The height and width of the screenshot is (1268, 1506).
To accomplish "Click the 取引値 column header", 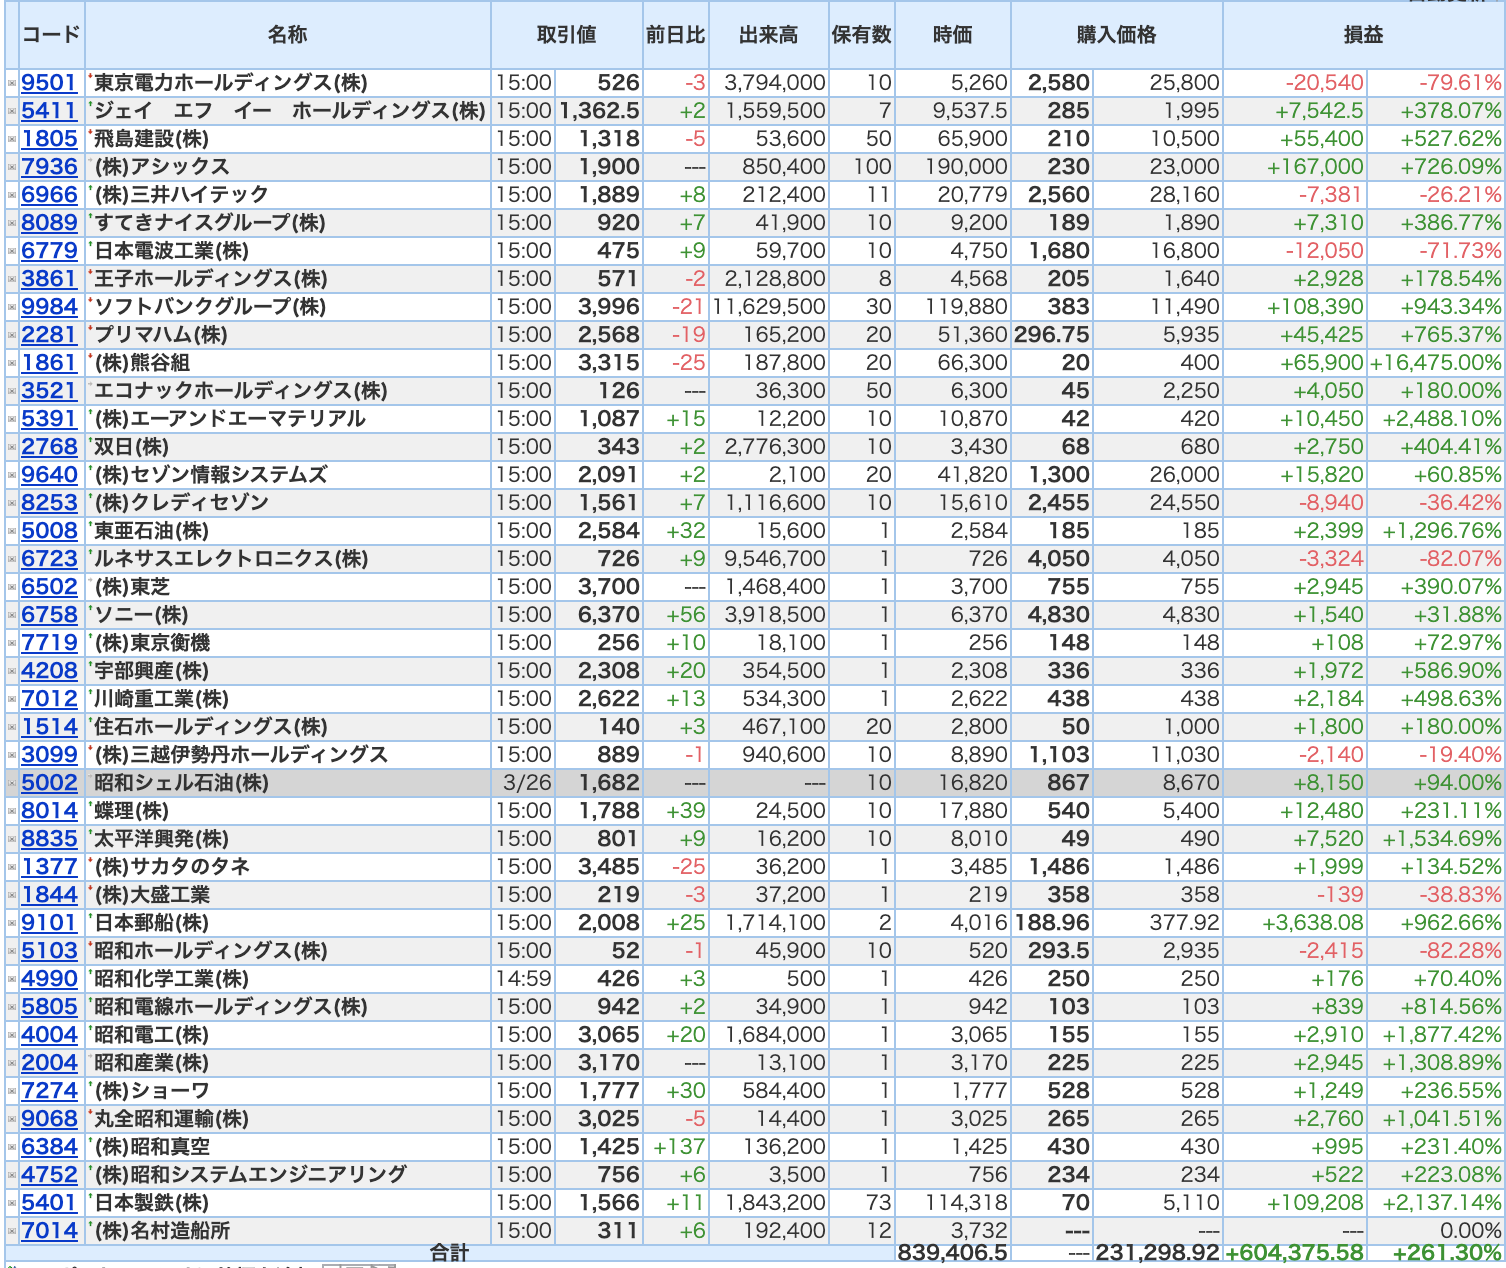I will coord(567,35).
